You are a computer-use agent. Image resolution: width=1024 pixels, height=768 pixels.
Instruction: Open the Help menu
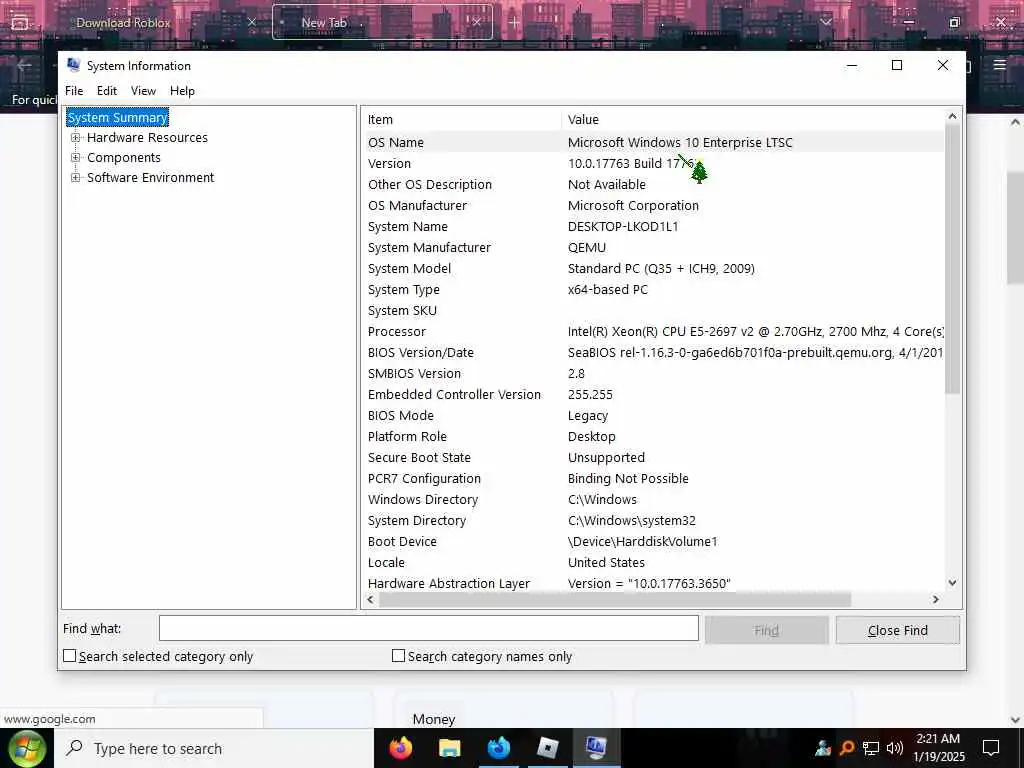click(182, 91)
